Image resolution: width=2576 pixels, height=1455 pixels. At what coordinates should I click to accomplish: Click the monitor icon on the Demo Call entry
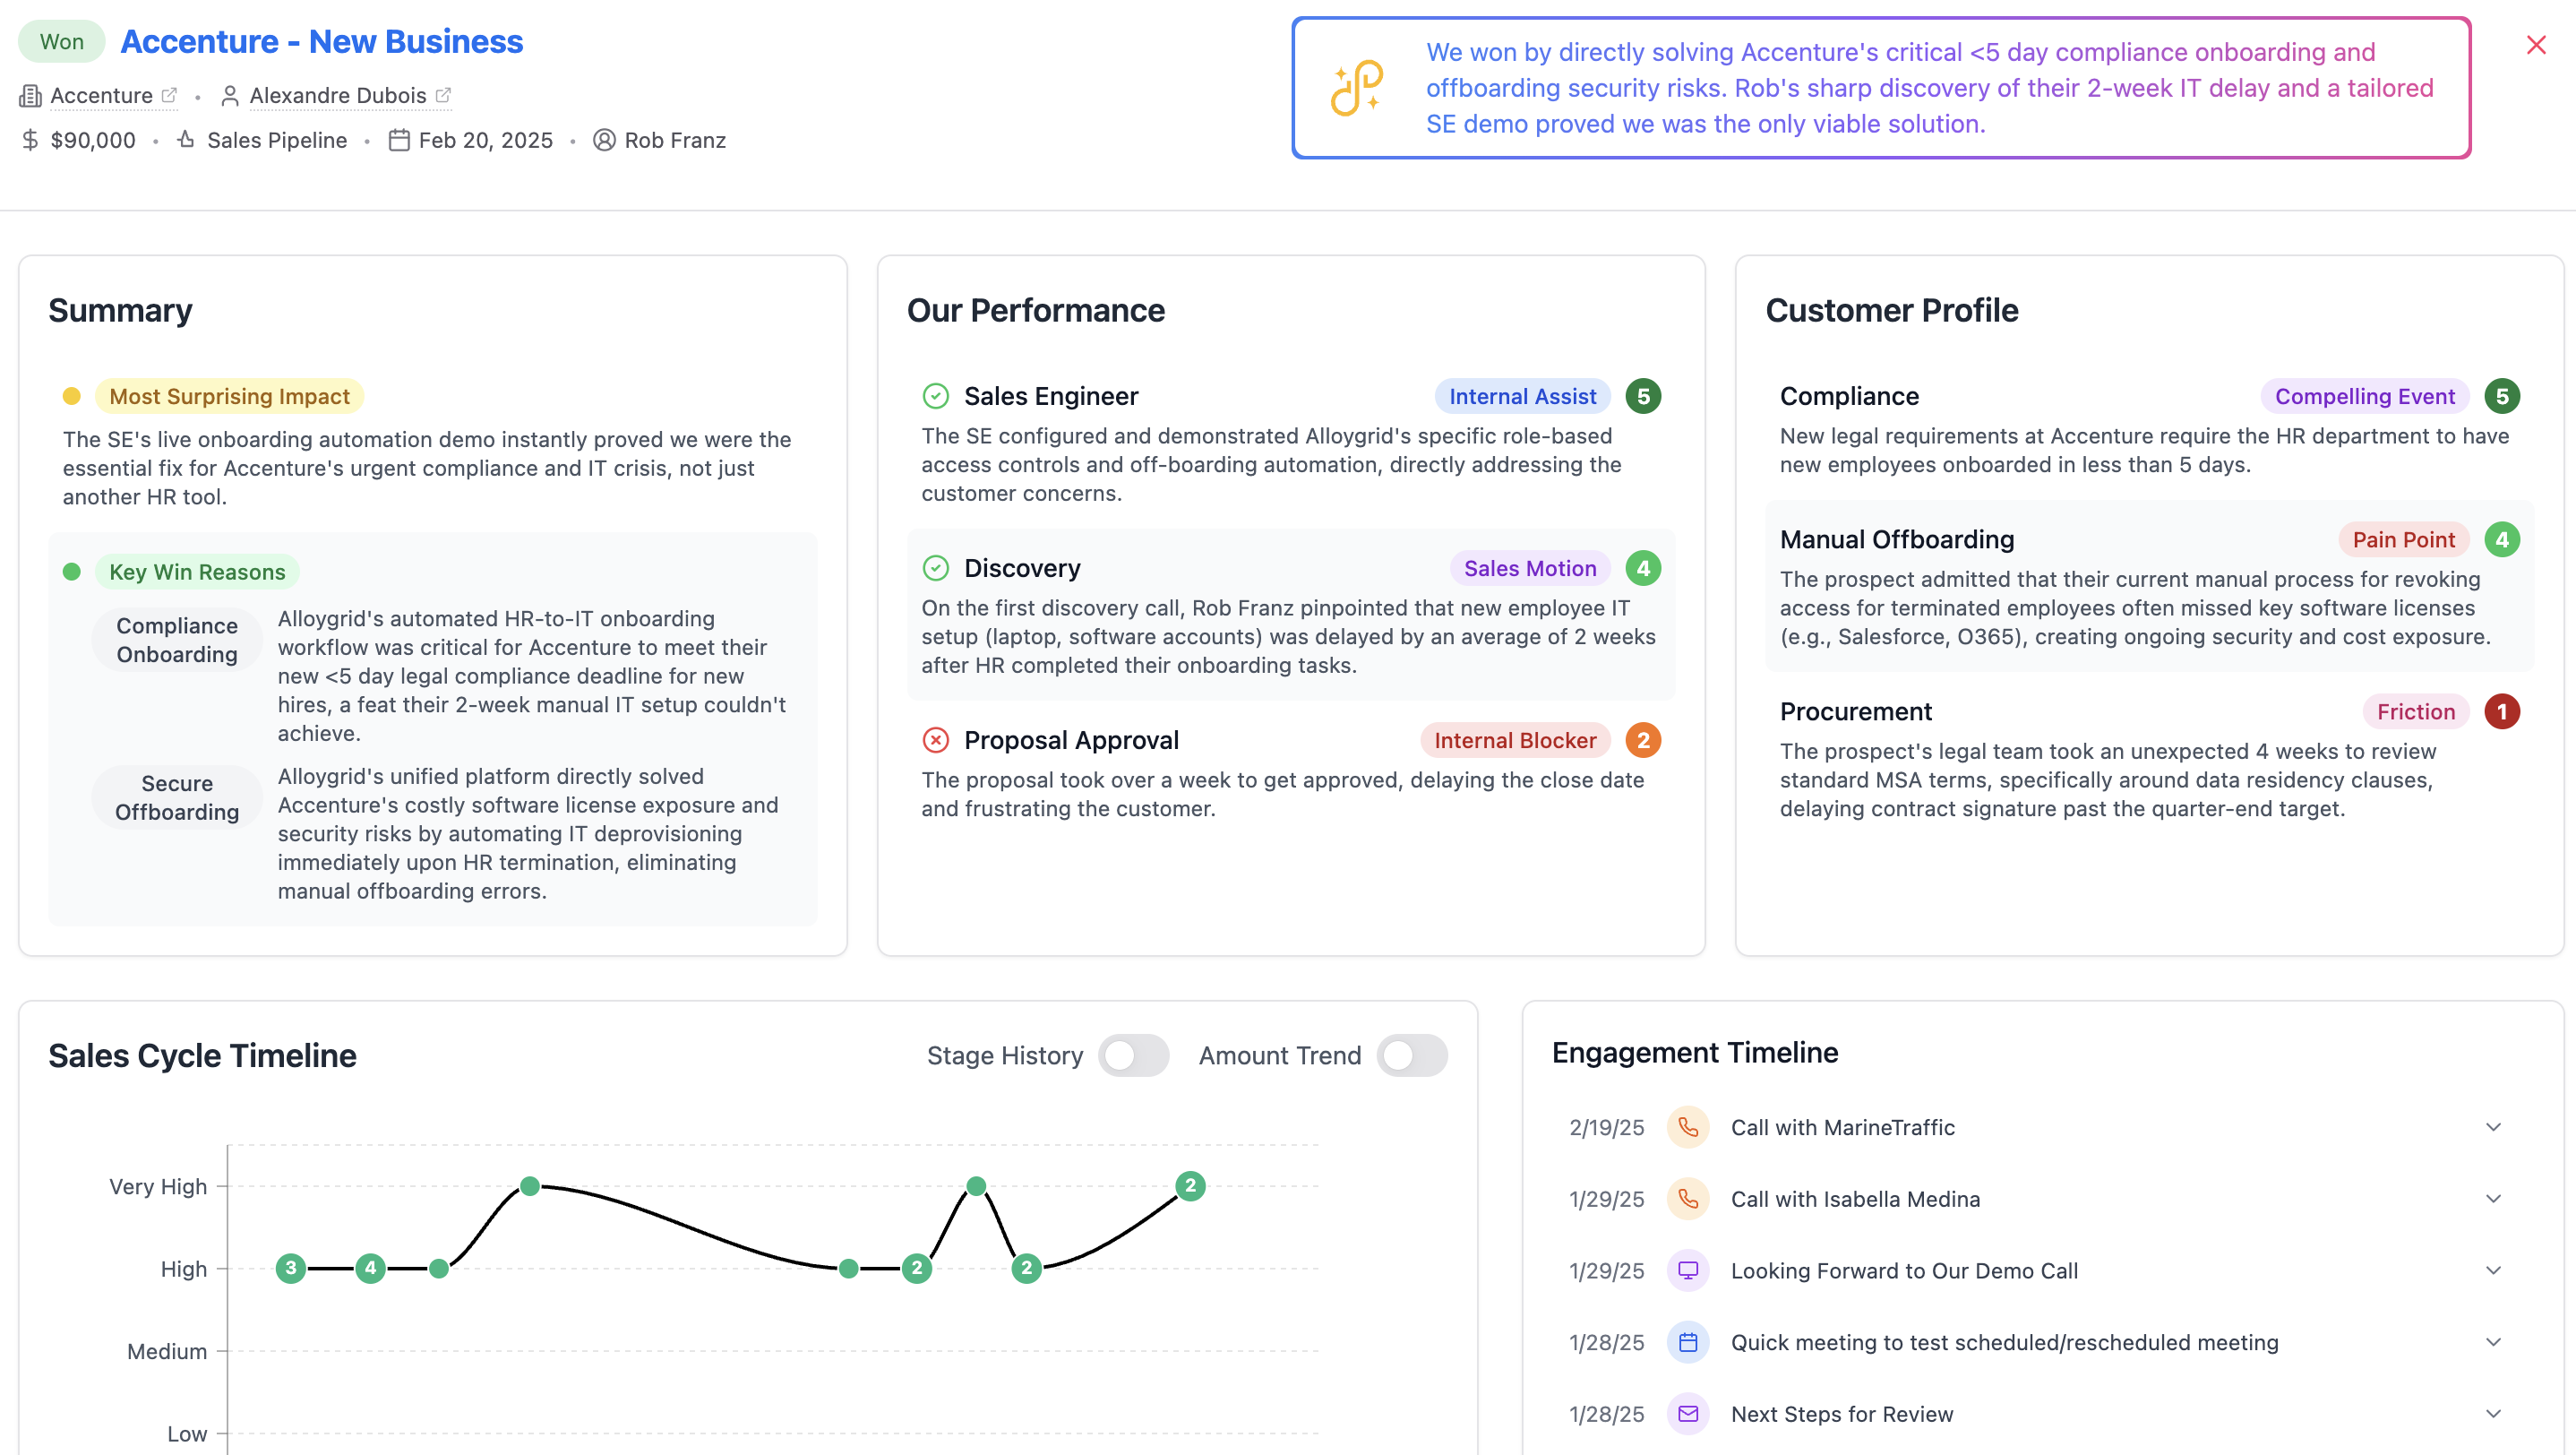[1688, 1271]
